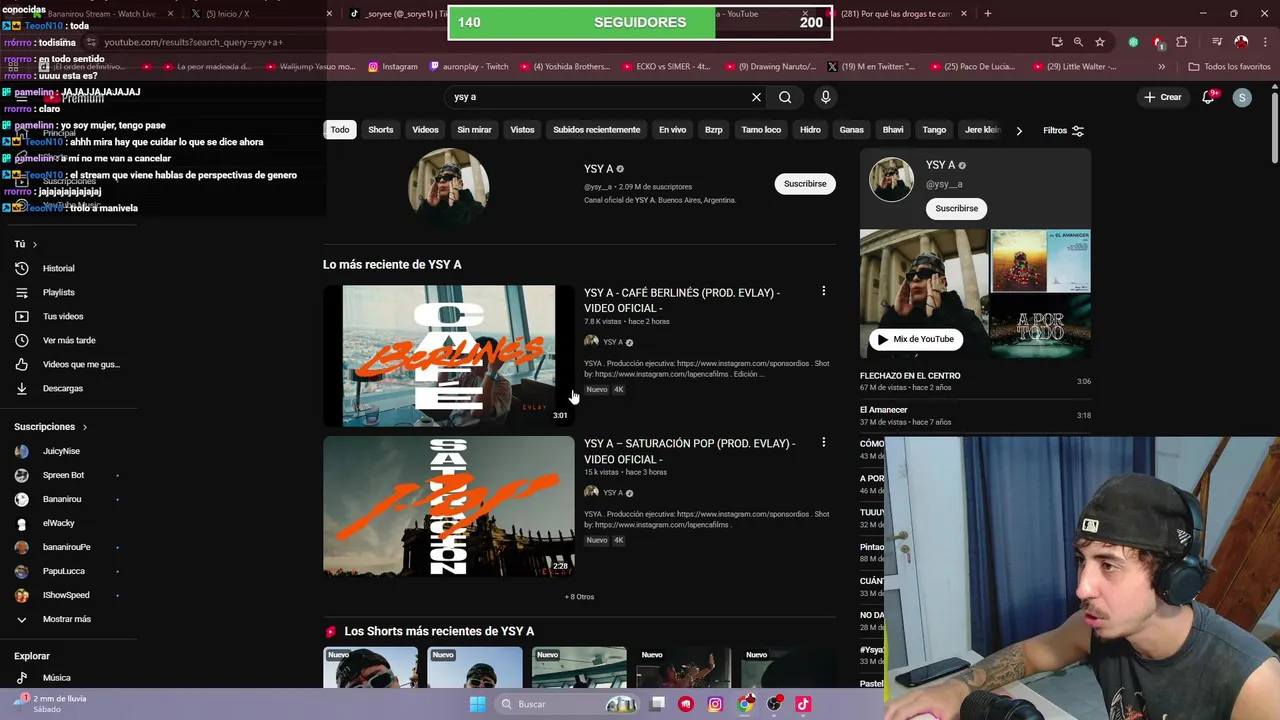Image resolution: width=1280 pixels, height=720 pixels.
Task: Open FLECHAZO EN EL CENTRO track
Action: click(x=910, y=376)
